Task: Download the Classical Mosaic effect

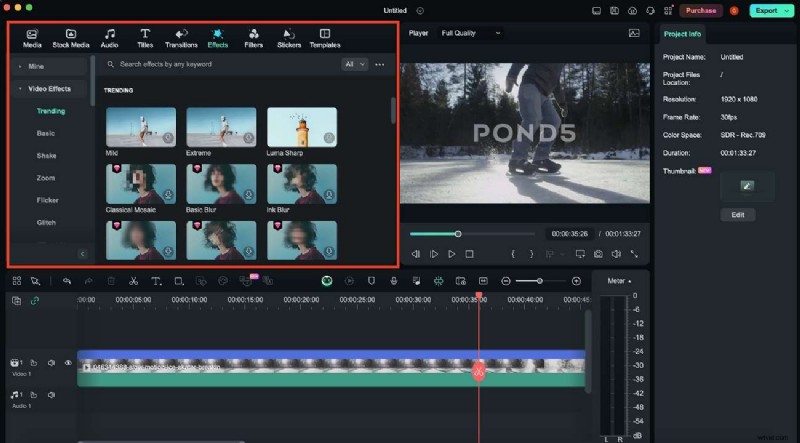Action: tap(168, 195)
